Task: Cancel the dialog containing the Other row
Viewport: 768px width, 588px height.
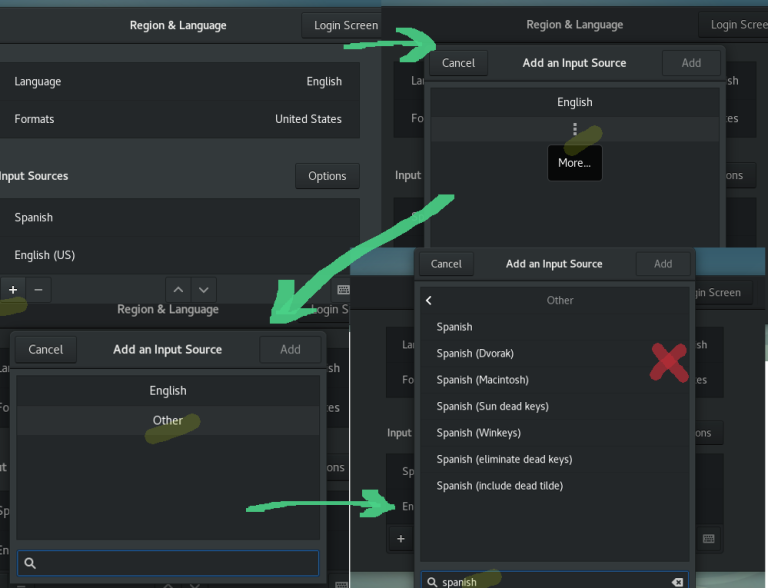Action: [x=46, y=349]
